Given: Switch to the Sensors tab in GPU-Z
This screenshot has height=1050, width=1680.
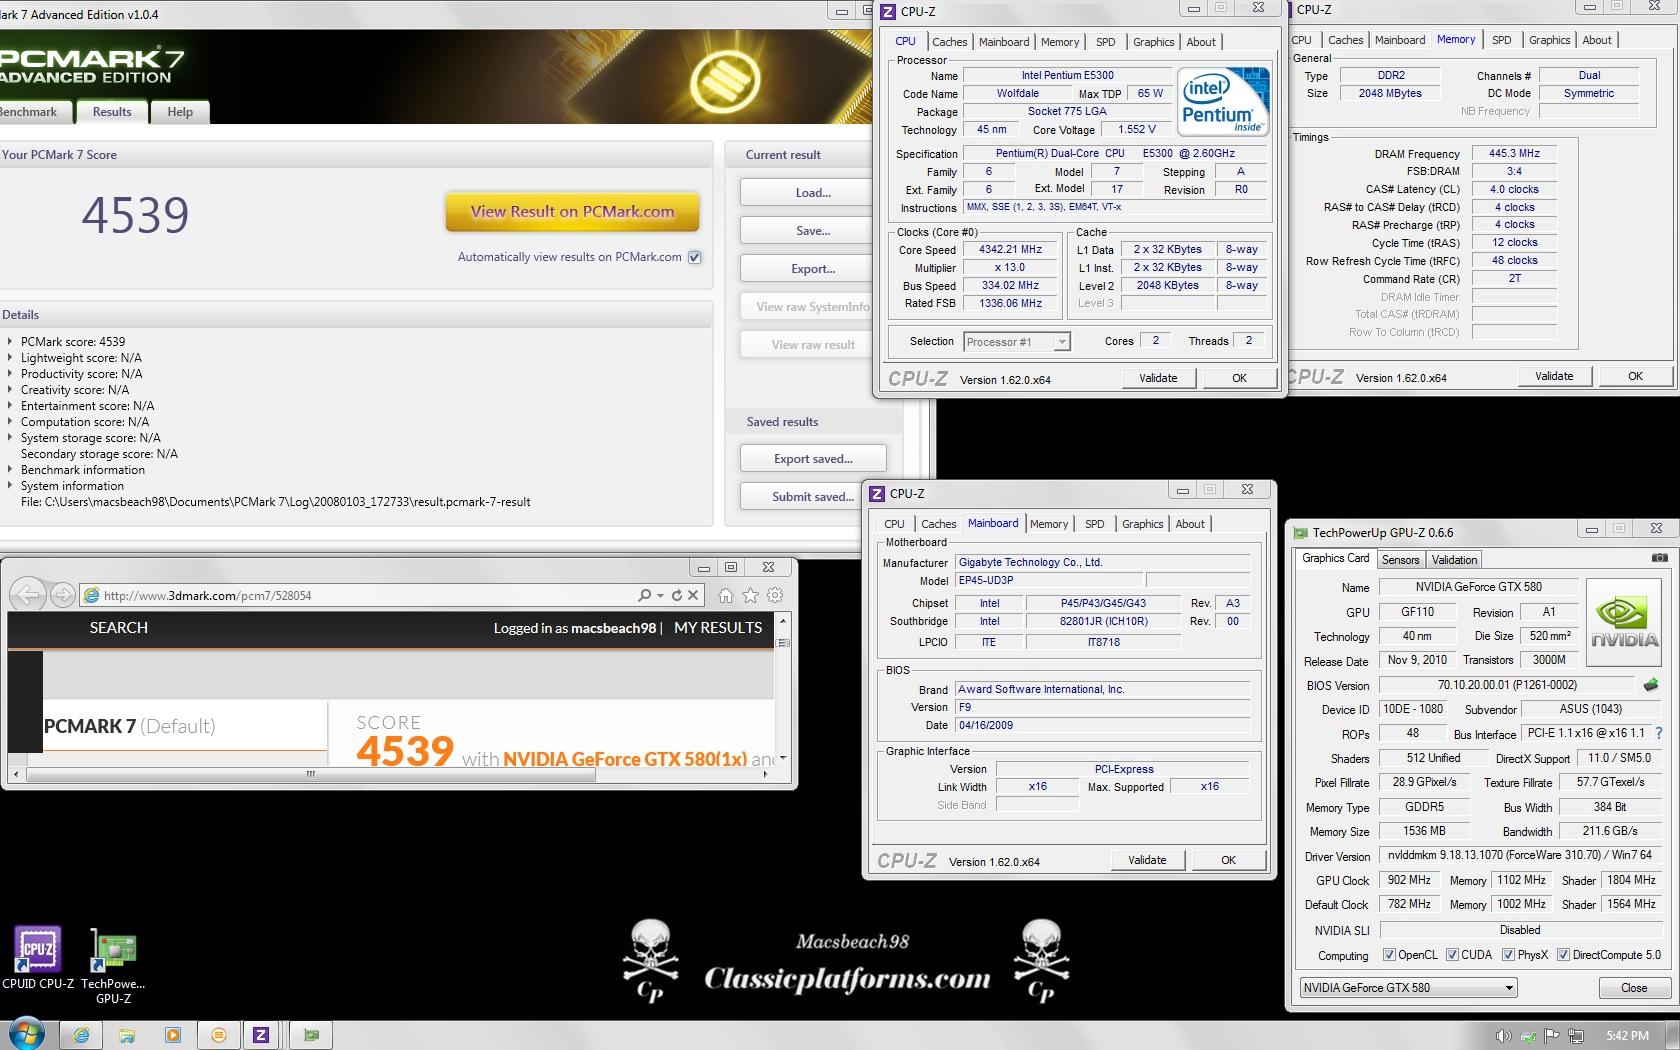Looking at the screenshot, I should [x=1400, y=560].
